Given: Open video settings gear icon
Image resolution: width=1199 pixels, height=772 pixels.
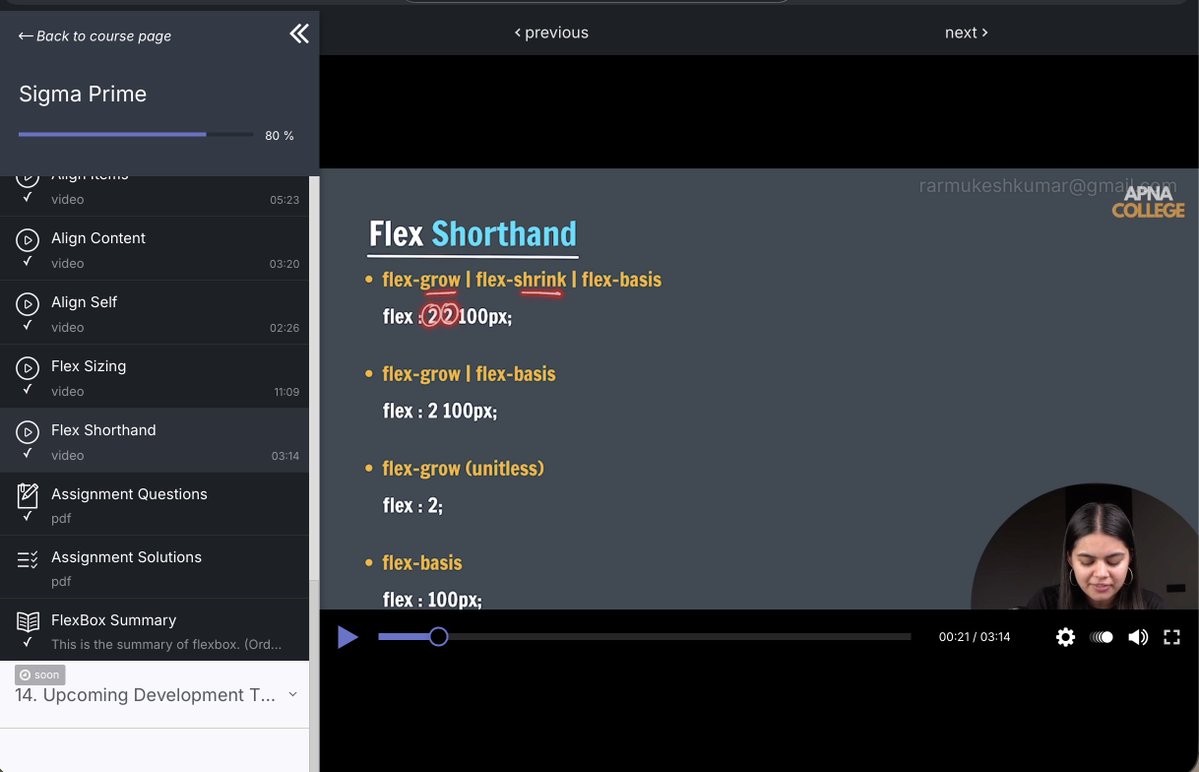Looking at the screenshot, I should click(x=1065, y=637).
